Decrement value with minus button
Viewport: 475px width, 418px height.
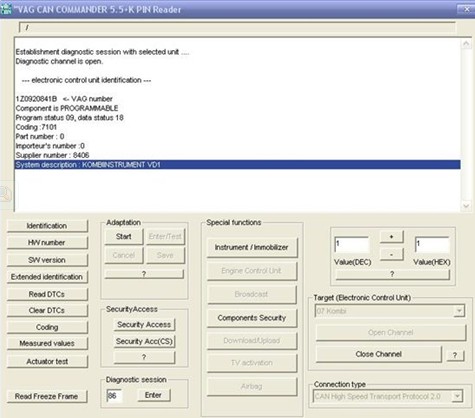(x=392, y=255)
